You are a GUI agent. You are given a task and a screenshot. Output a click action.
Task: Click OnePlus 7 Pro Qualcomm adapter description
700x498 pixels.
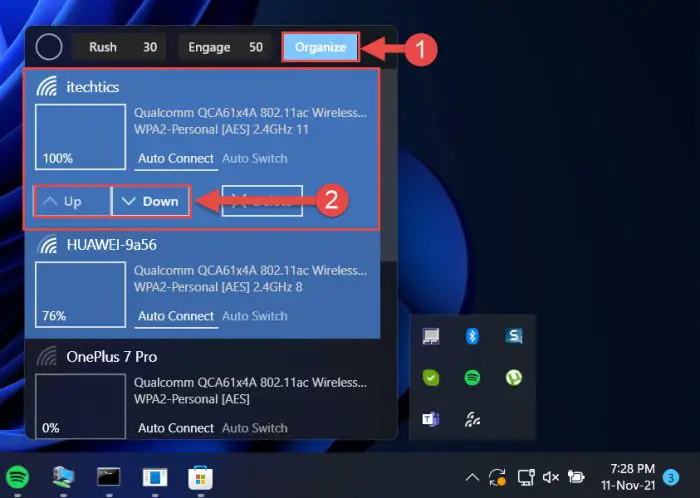pos(250,382)
